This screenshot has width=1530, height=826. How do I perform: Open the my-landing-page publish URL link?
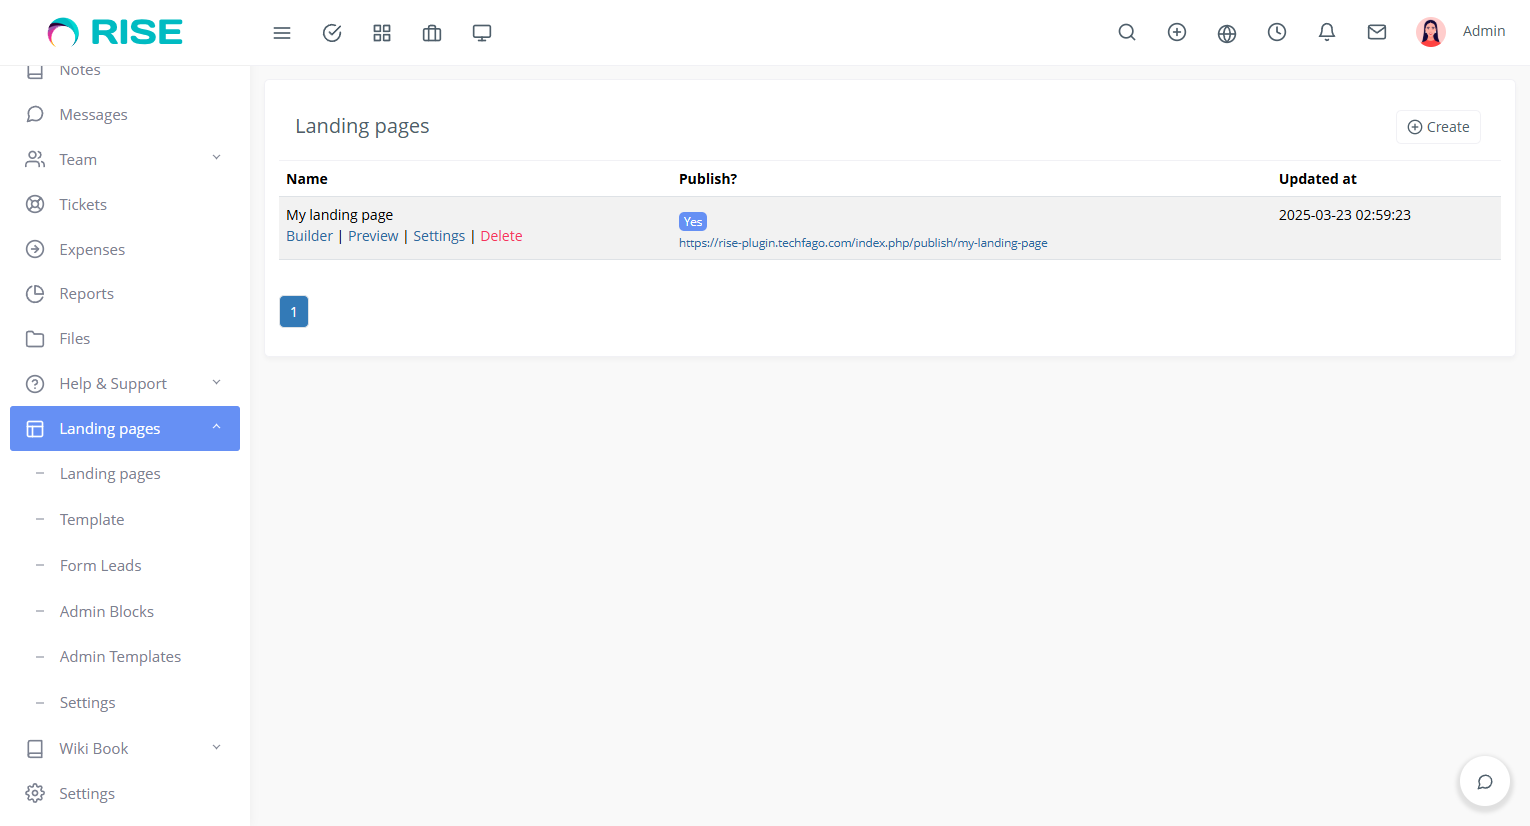(x=862, y=242)
